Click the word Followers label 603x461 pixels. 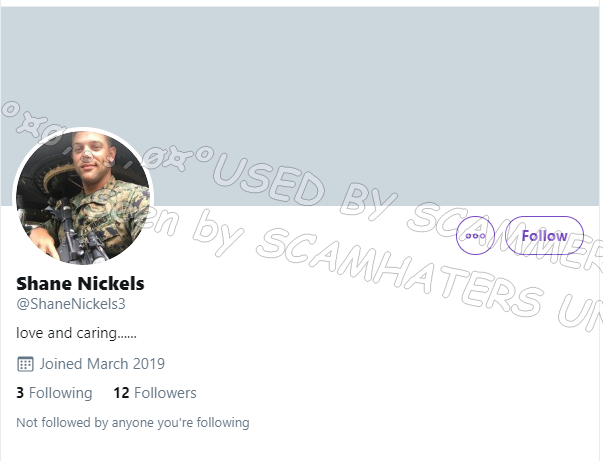165,393
